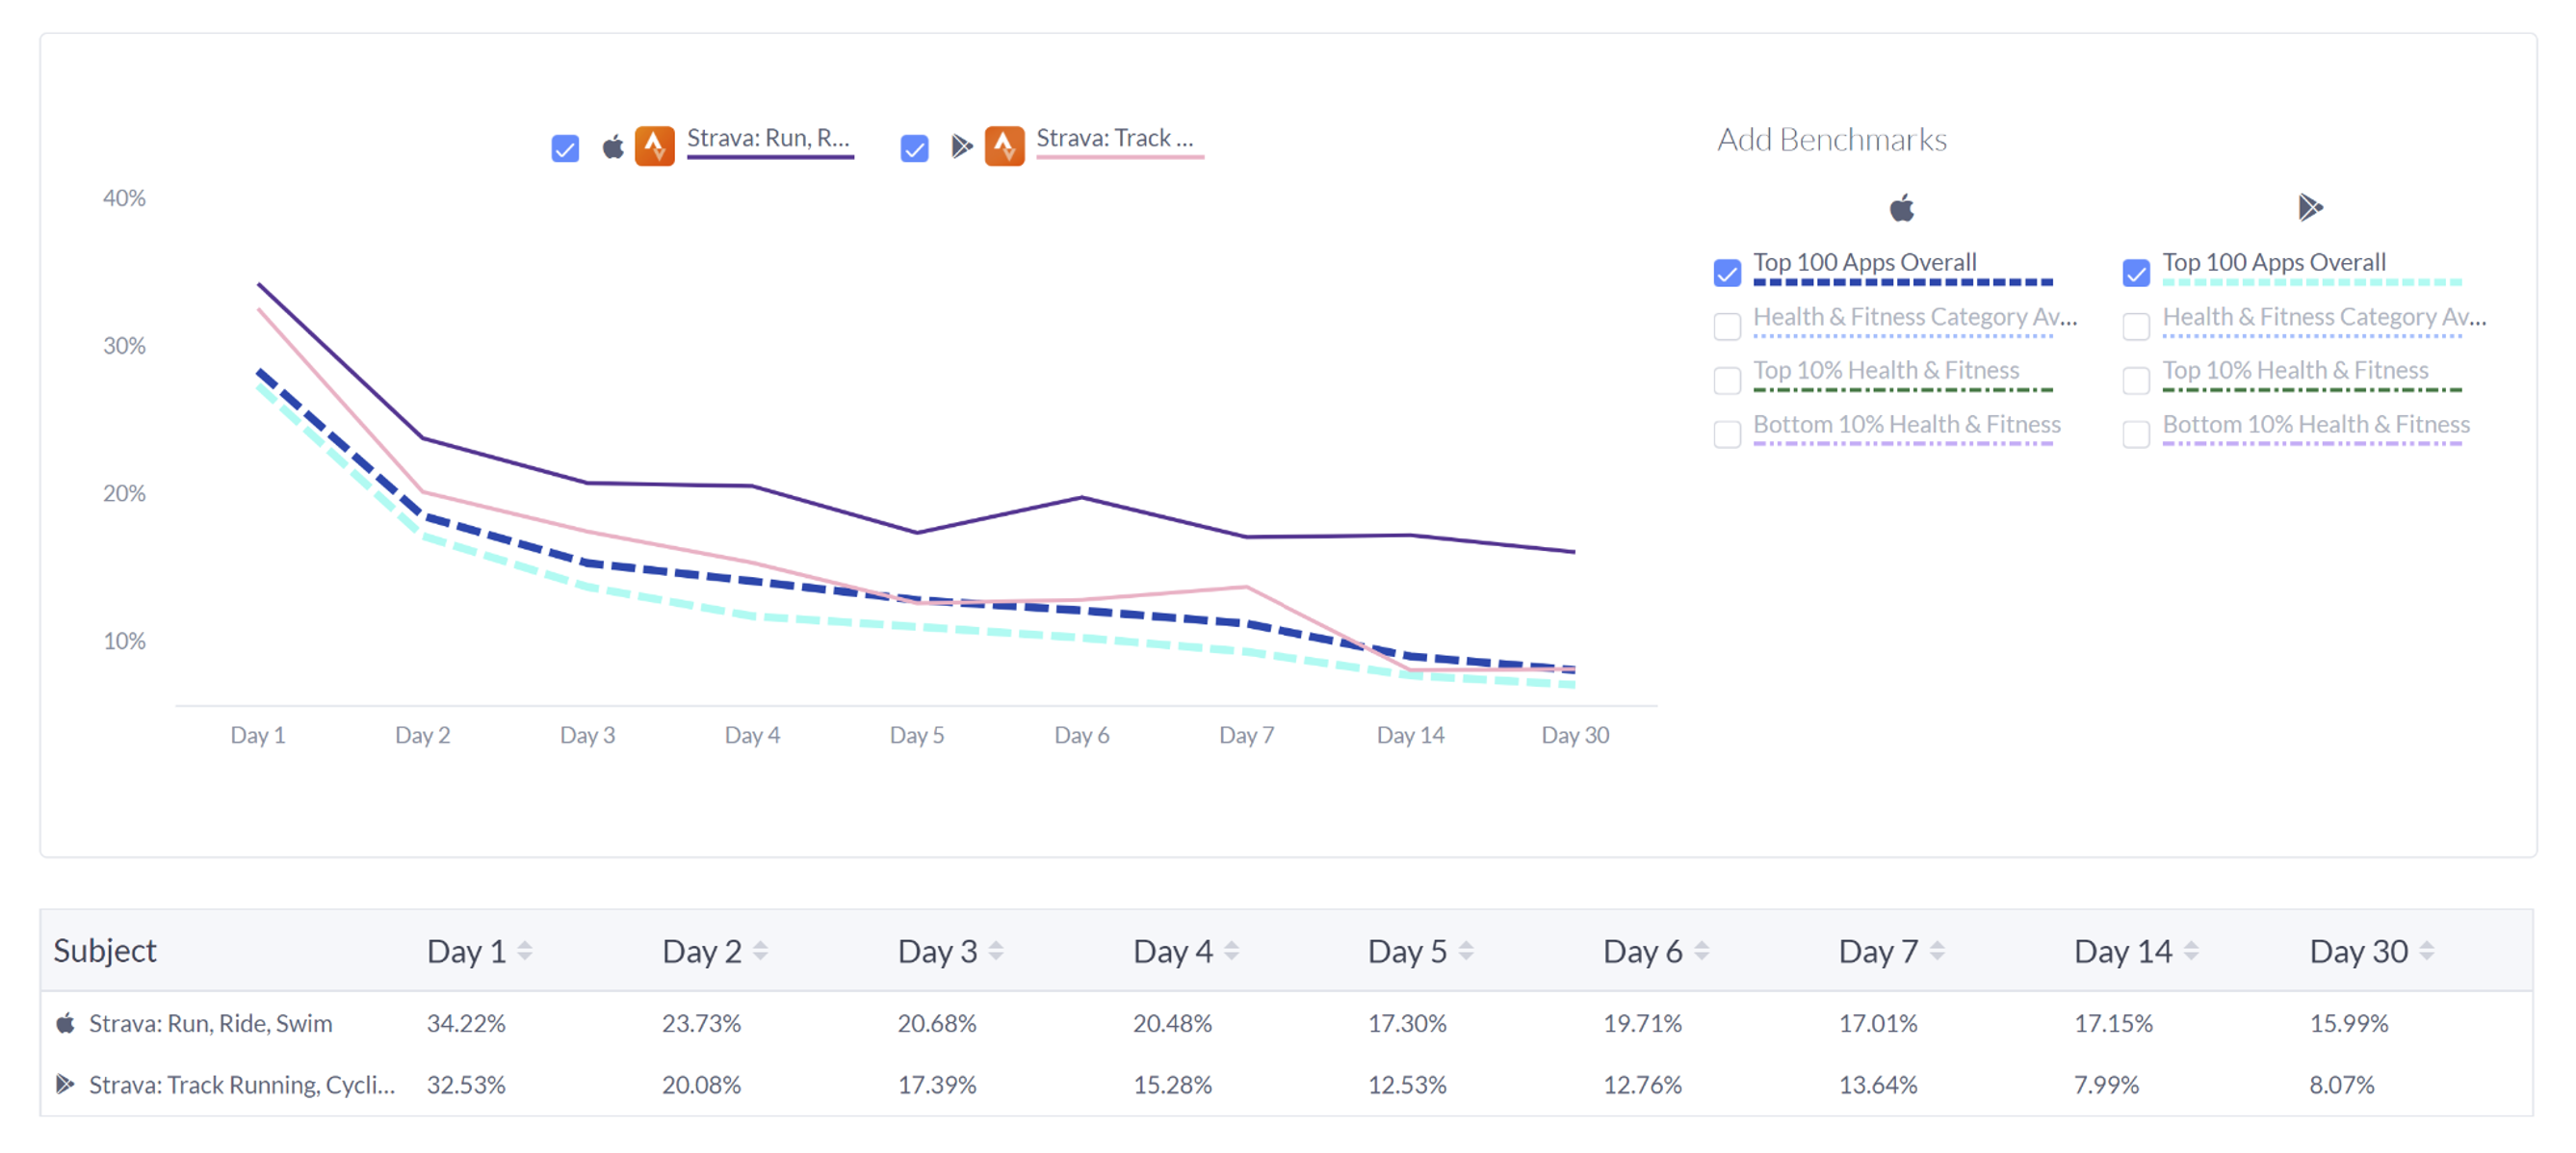Image resolution: width=2576 pixels, height=1153 pixels.
Task: Enable iOS Health & Fitness Category Average benchmark
Action: (x=1727, y=326)
